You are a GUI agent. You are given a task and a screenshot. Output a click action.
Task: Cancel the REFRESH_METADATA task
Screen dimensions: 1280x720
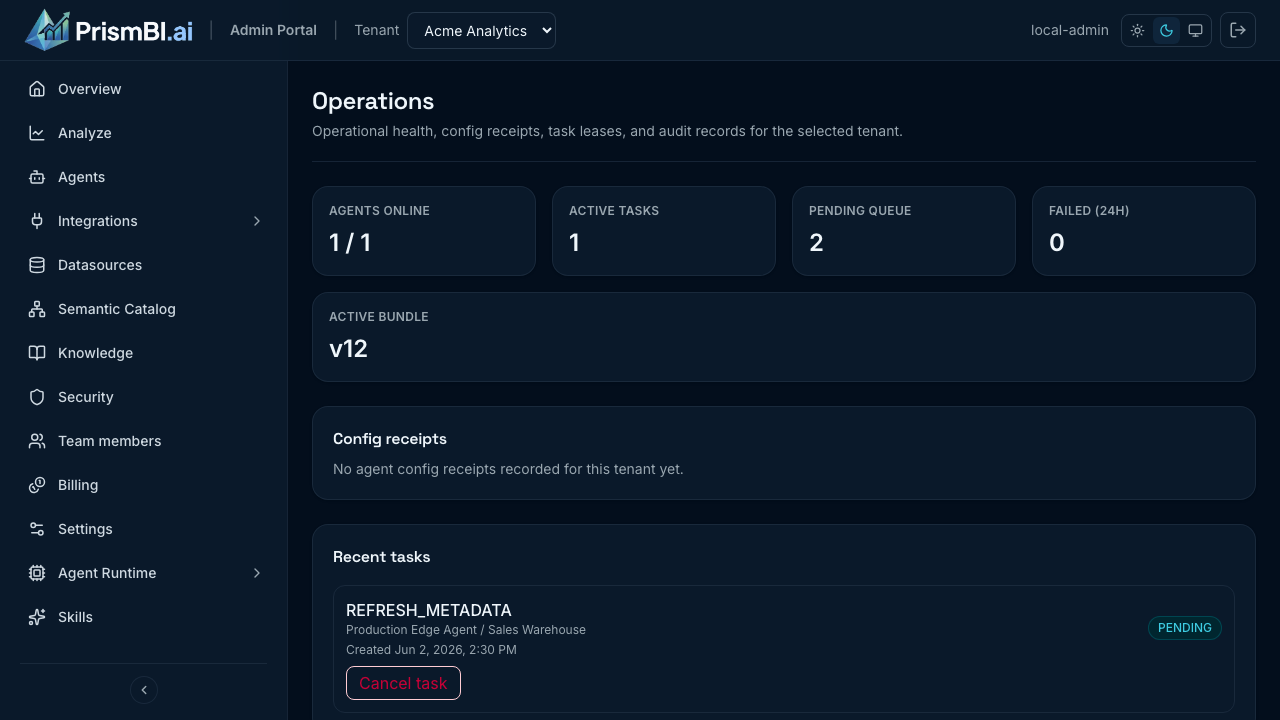(403, 683)
